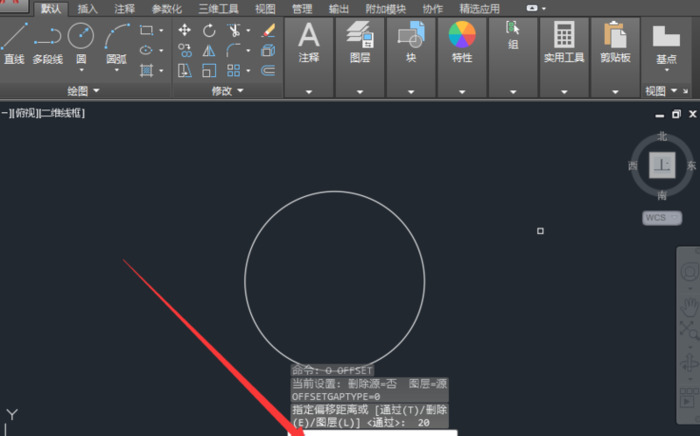This screenshot has height=436, width=700.
Task: Switch to the Insert (插入) tab
Action: tap(88, 8)
